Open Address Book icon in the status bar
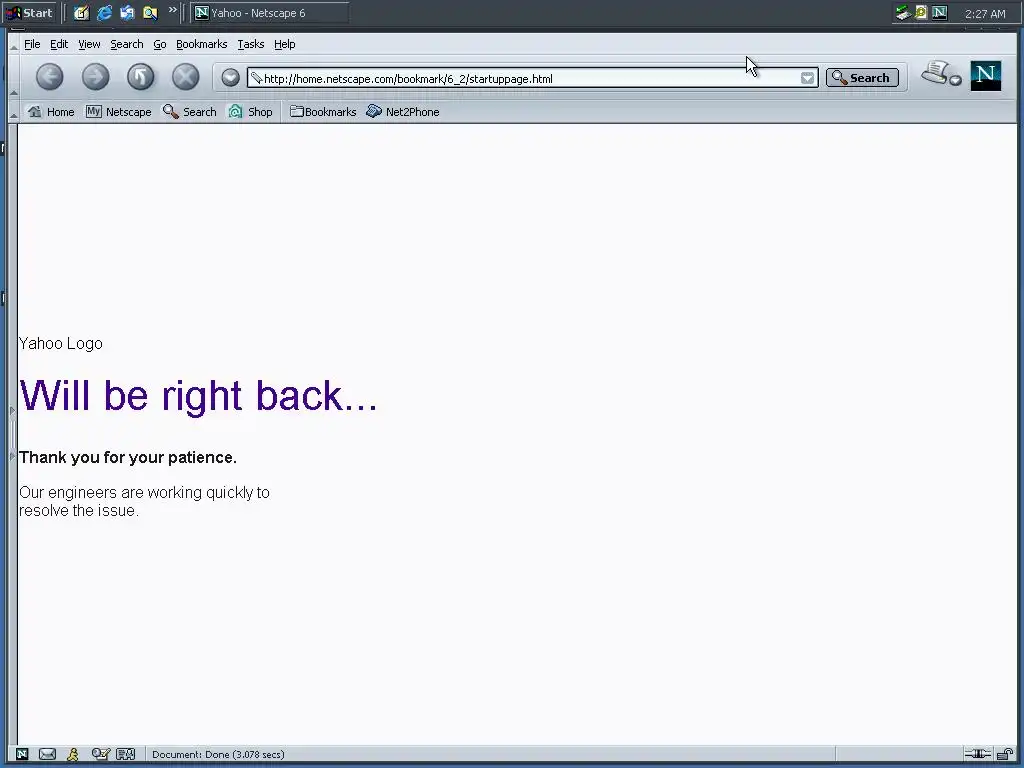This screenshot has height=768, width=1024. click(125, 754)
